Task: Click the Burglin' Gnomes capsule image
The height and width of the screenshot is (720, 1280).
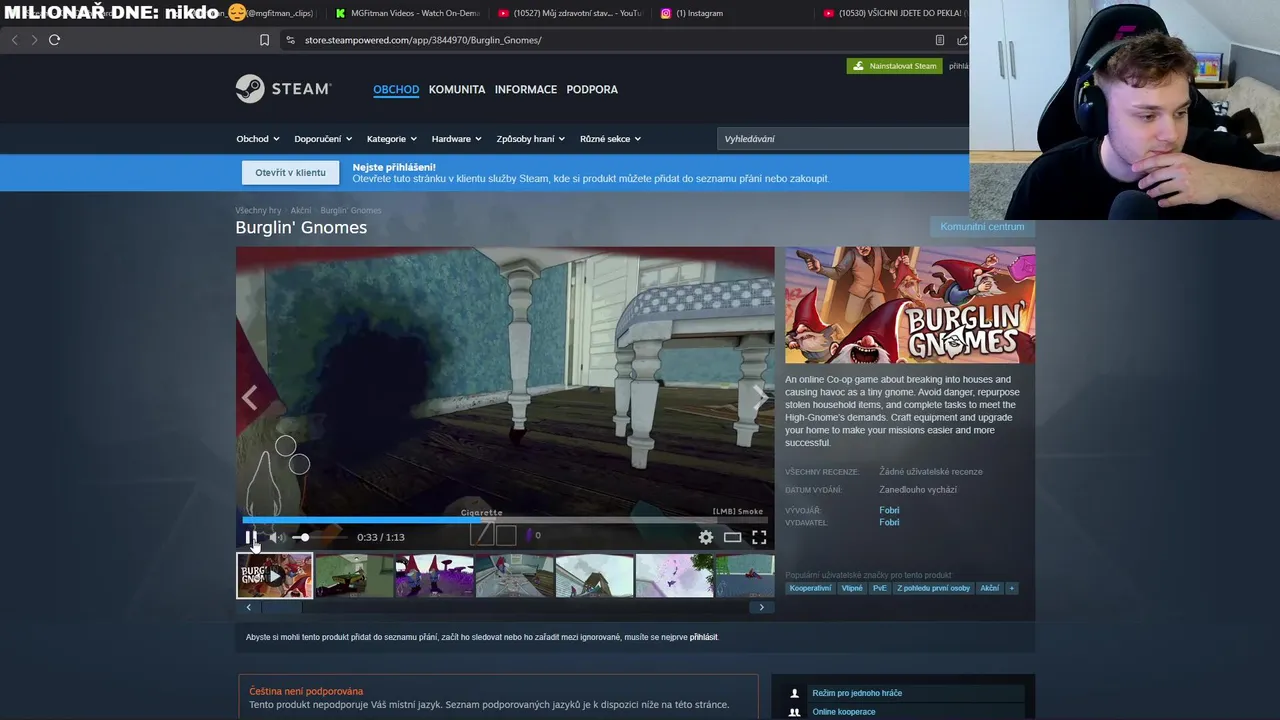Action: 910,305
